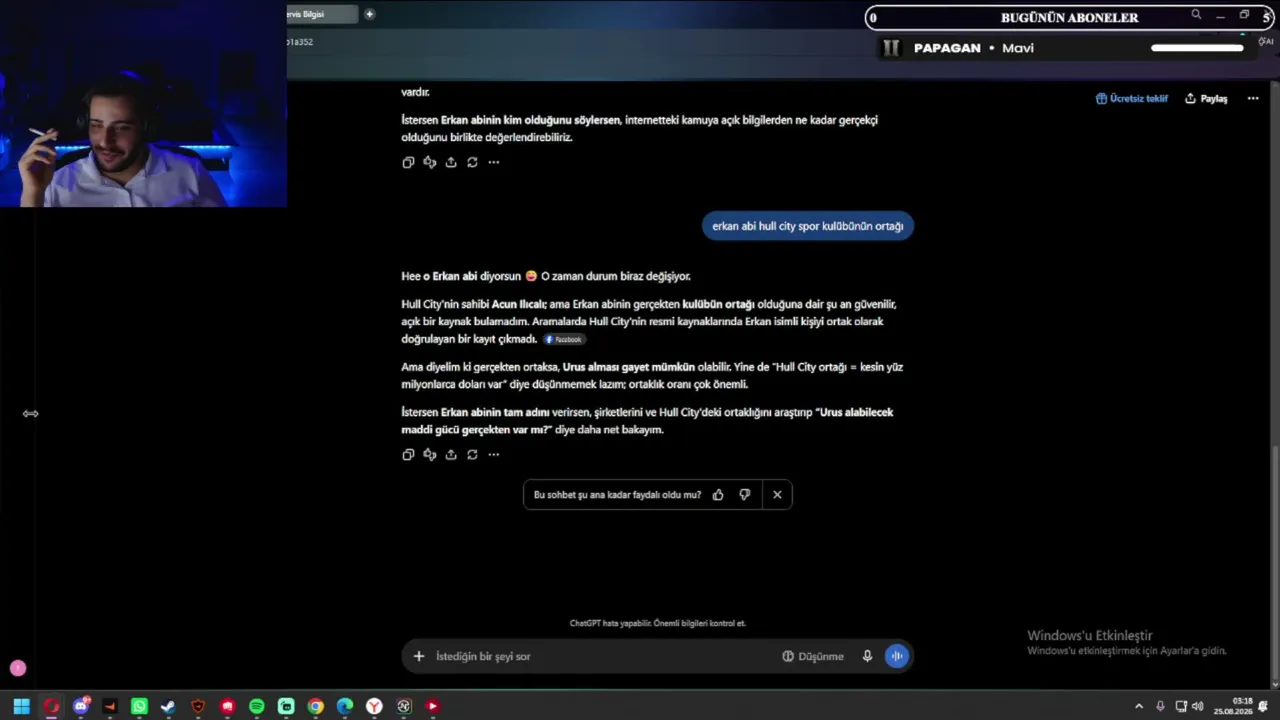Start dictation with the microphone icon
1280x720 pixels.
(x=867, y=656)
